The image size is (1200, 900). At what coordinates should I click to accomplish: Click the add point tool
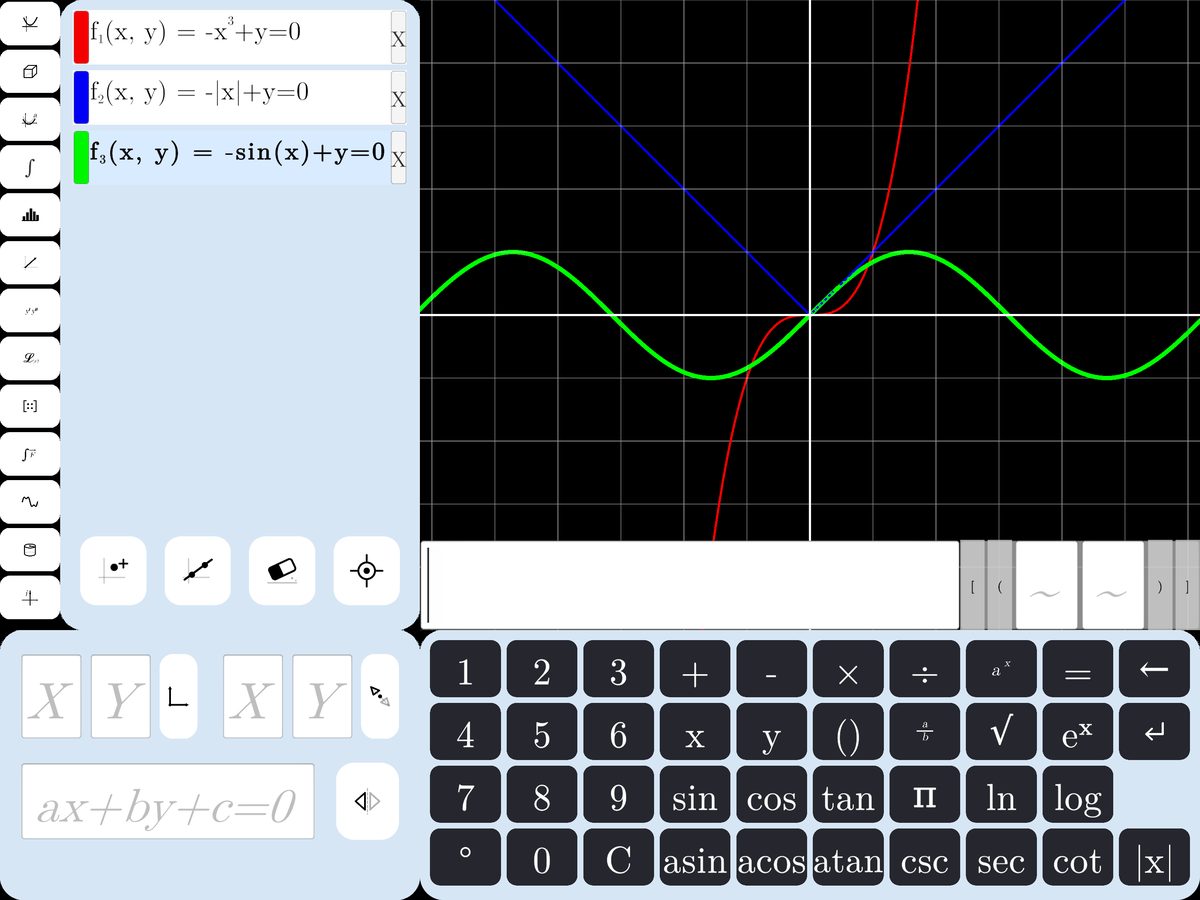(x=113, y=571)
